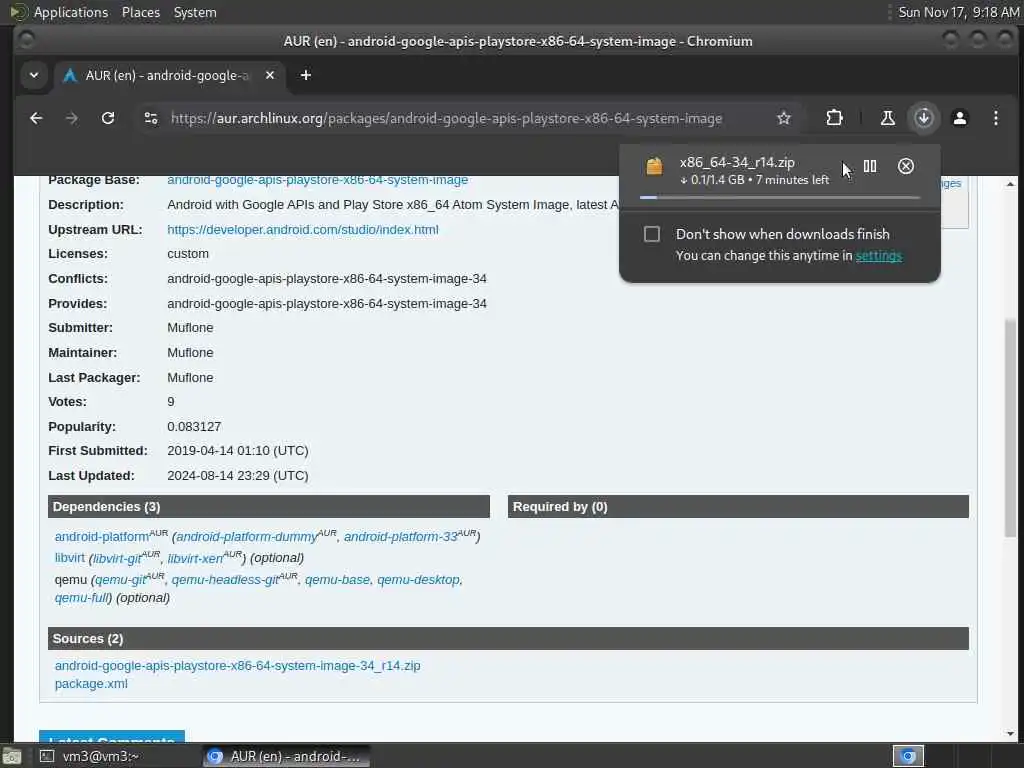The width and height of the screenshot is (1024, 768).
Task: Expand the tab search dropdown
Action: [x=34, y=75]
